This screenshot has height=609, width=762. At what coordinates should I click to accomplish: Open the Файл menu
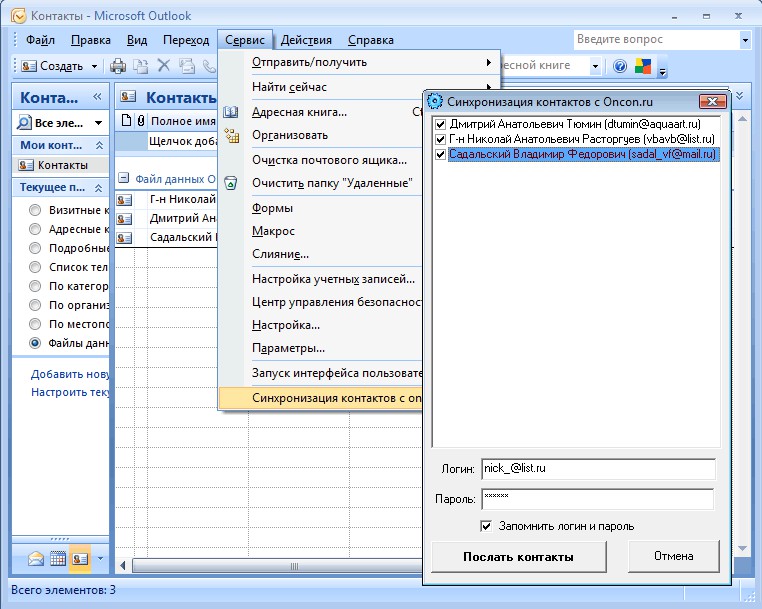(x=40, y=40)
